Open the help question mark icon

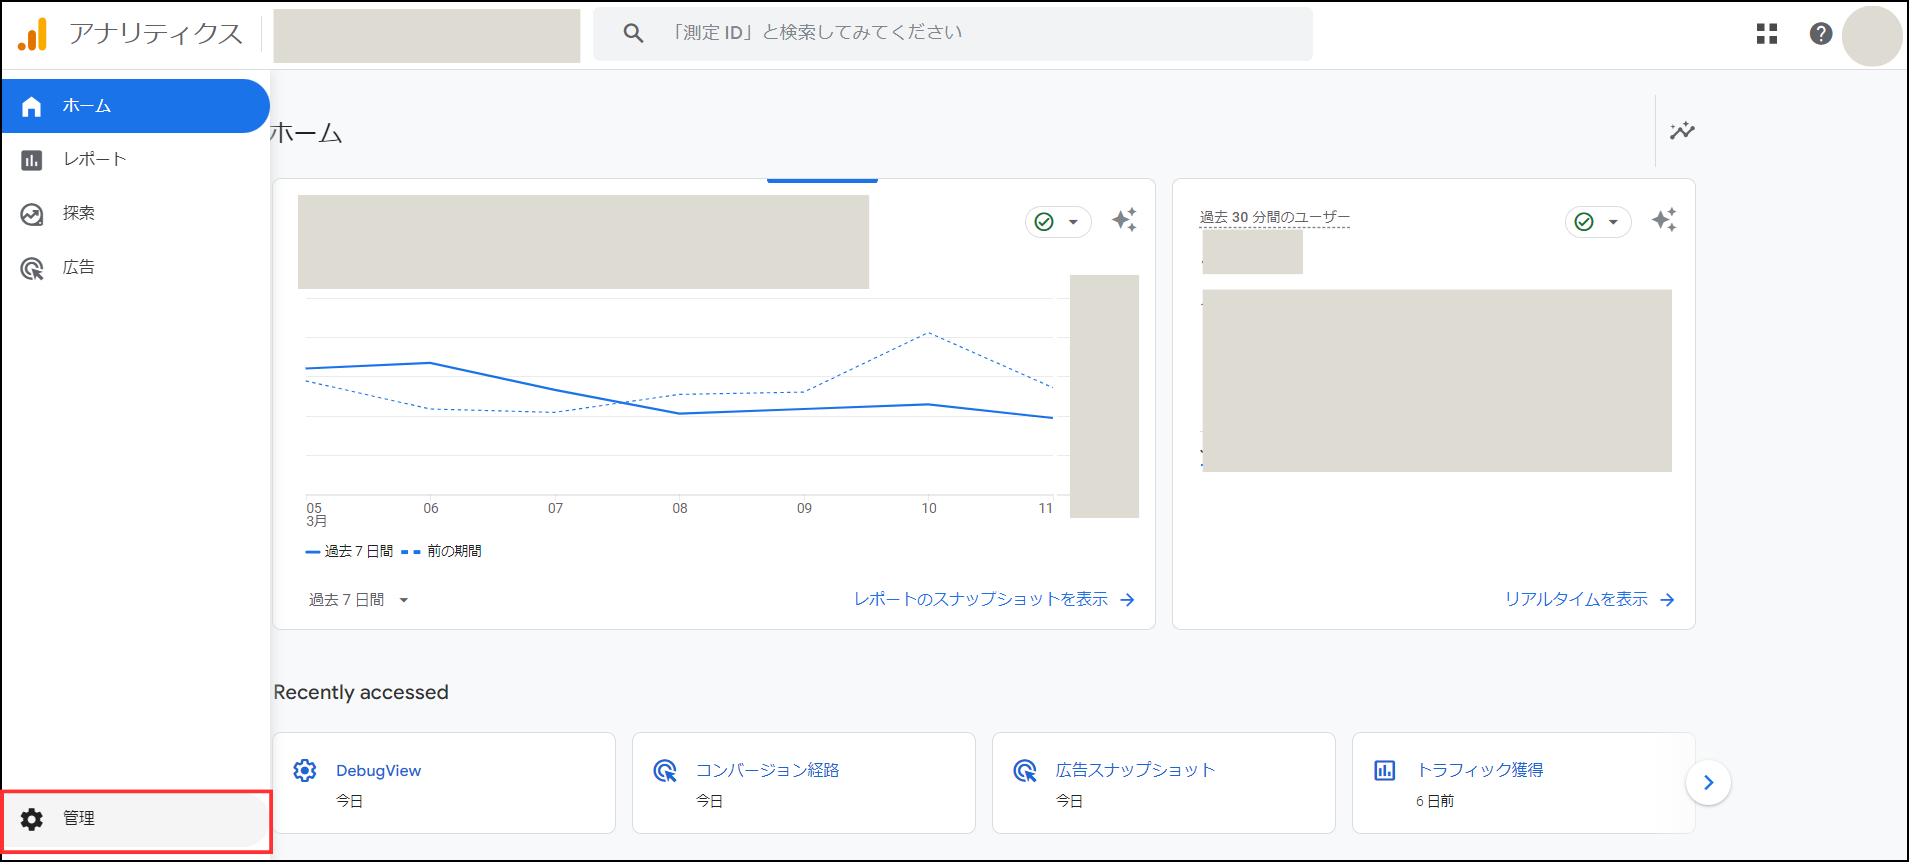1821,34
